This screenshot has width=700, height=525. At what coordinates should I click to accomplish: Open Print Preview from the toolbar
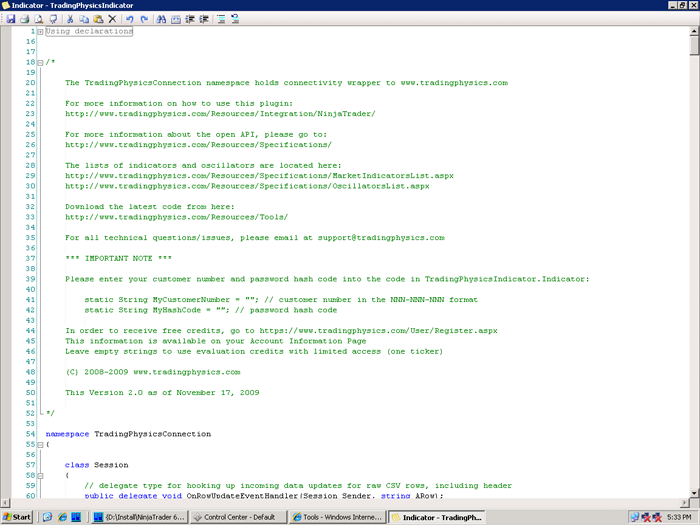pyautogui.click(x=38, y=19)
